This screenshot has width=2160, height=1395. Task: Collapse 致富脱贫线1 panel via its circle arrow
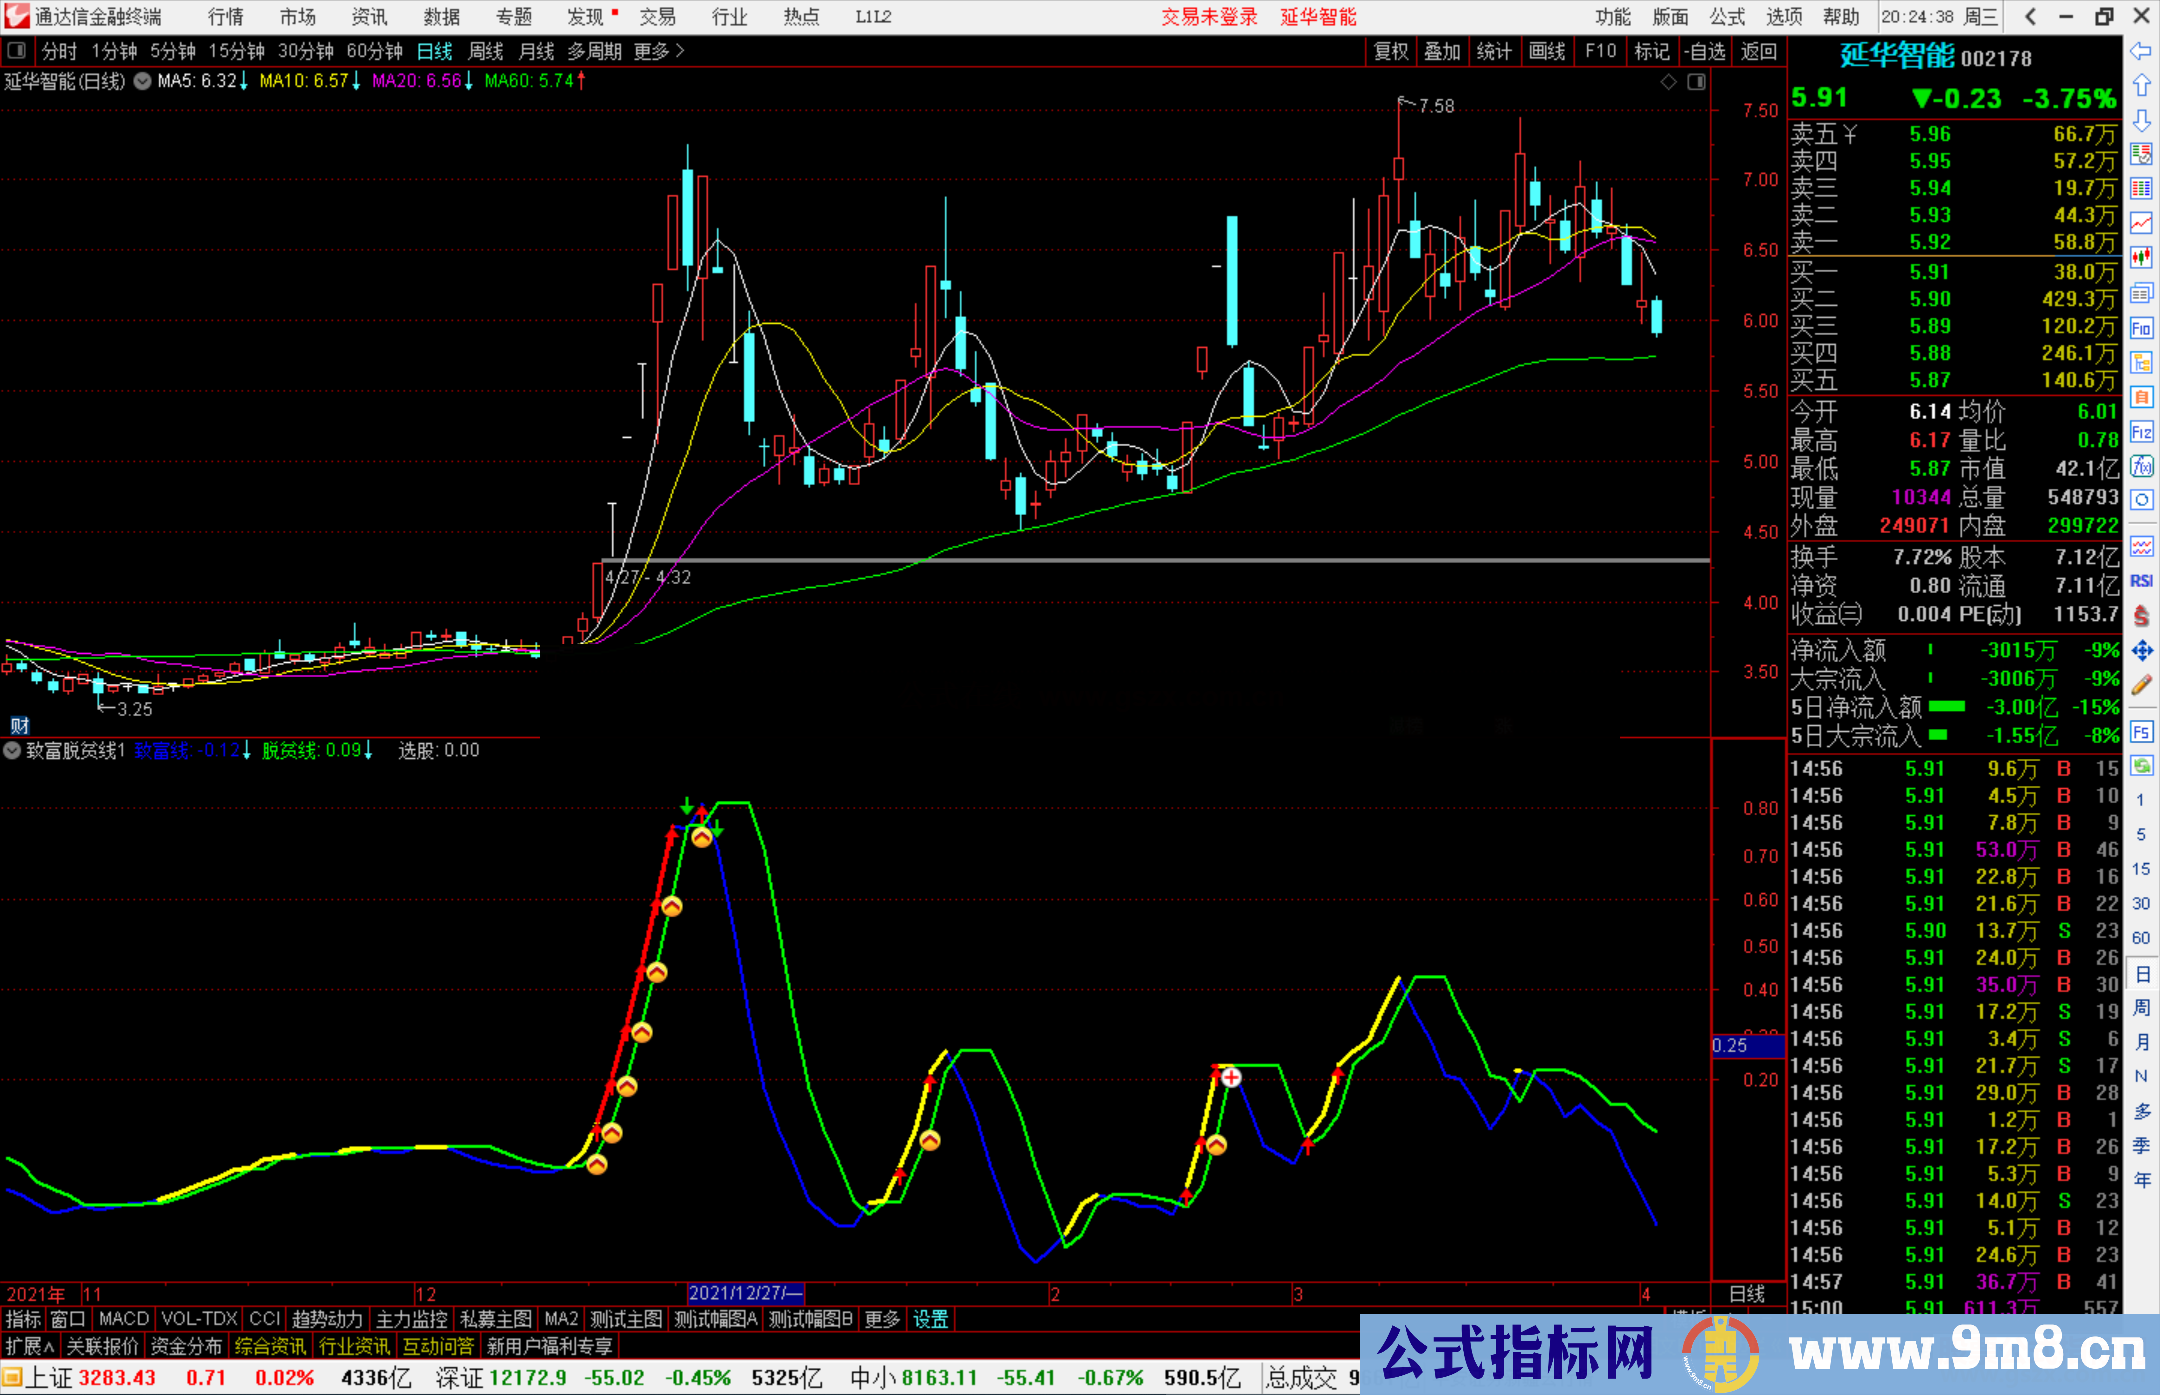click(13, 751)
